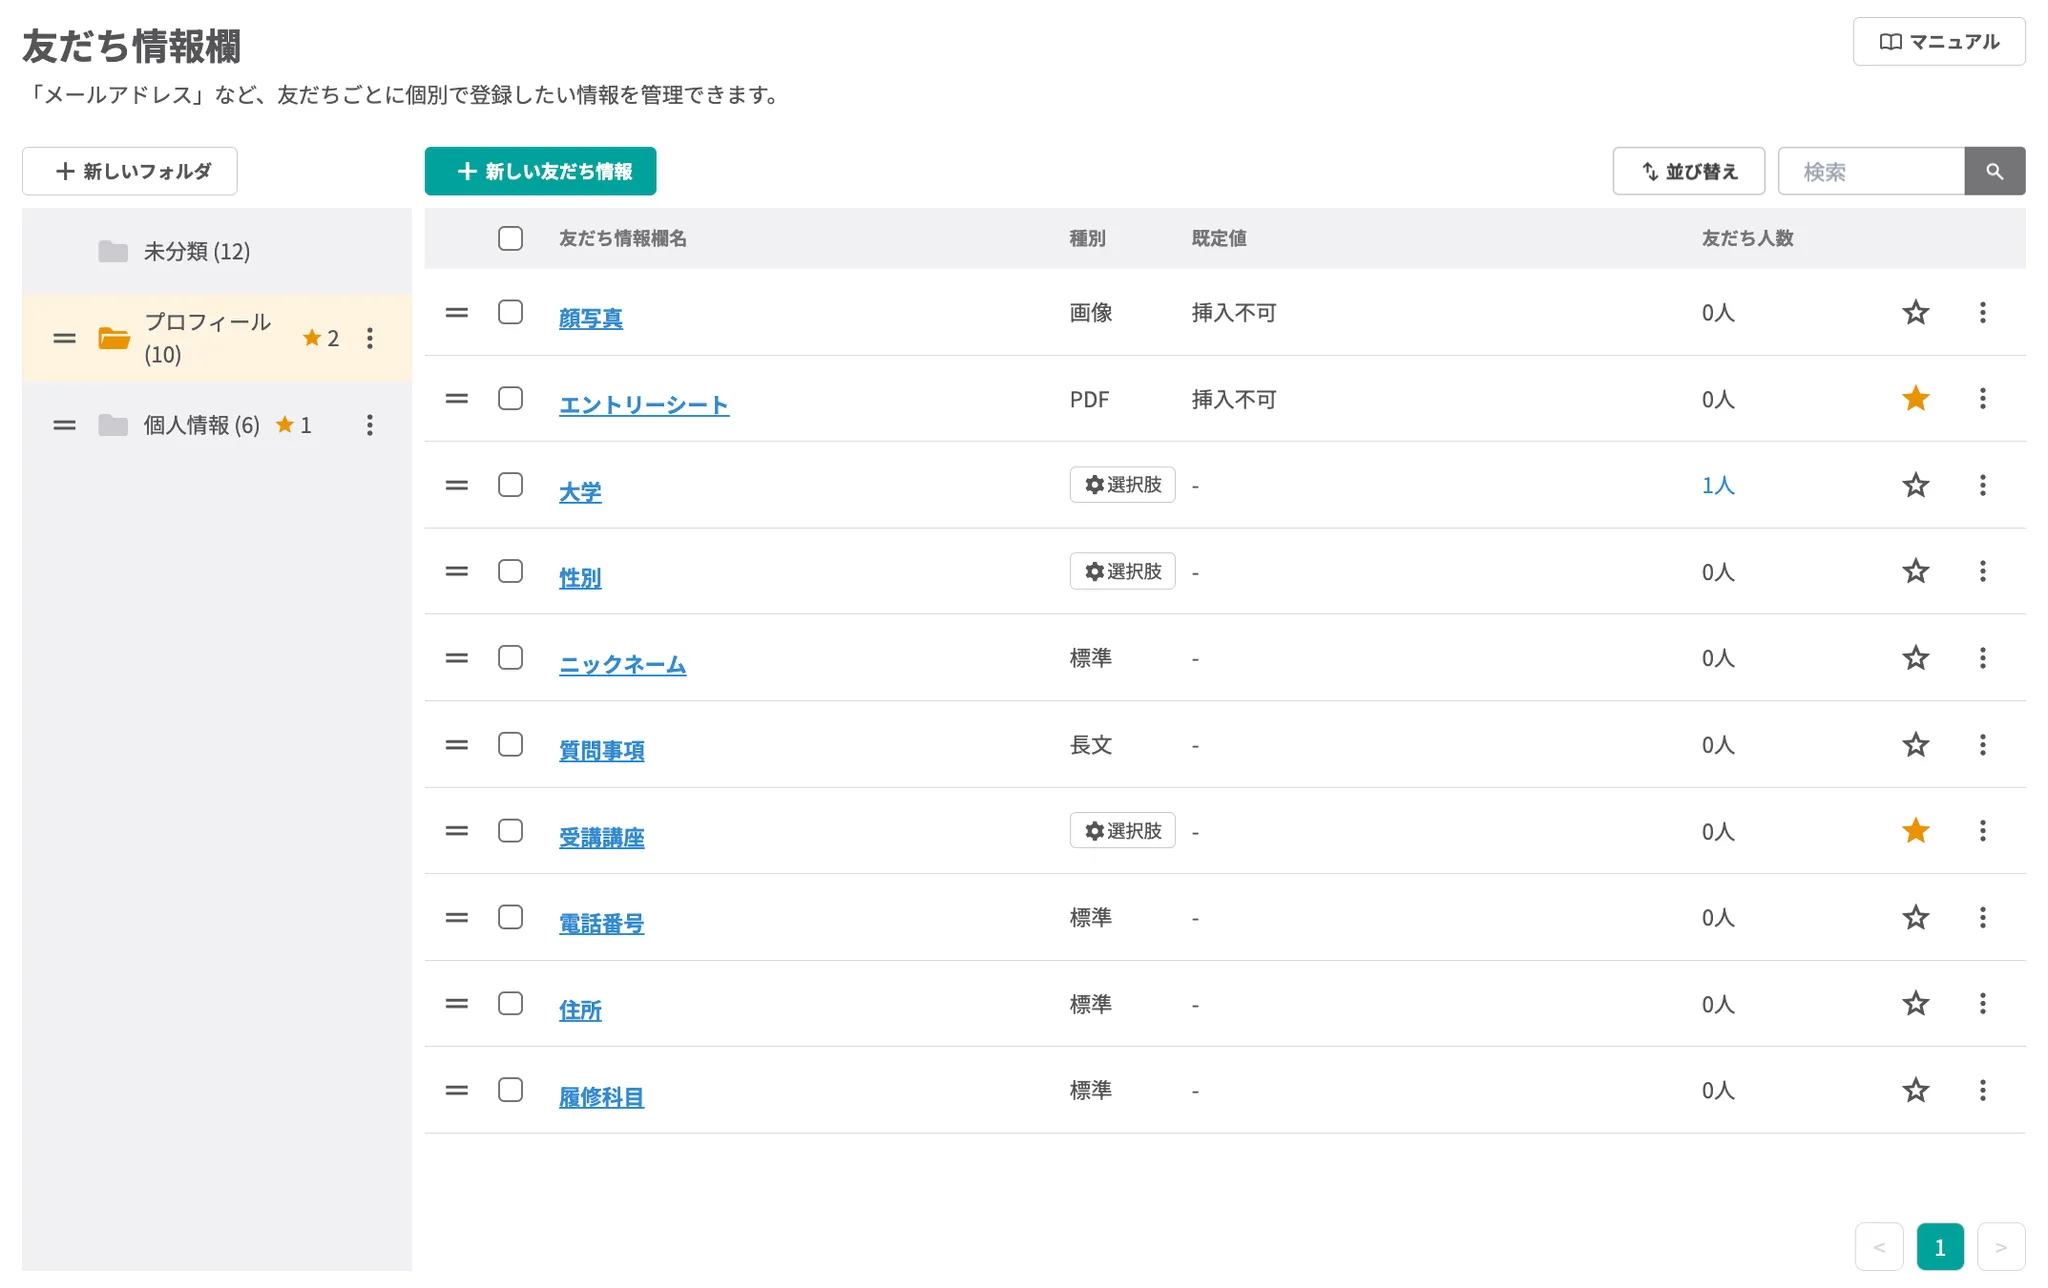The height and width of the screenshot is (1288, 2048).
Task: Open the kebab menu for 電話番号 row
Action: click(x=1983, y=917)
